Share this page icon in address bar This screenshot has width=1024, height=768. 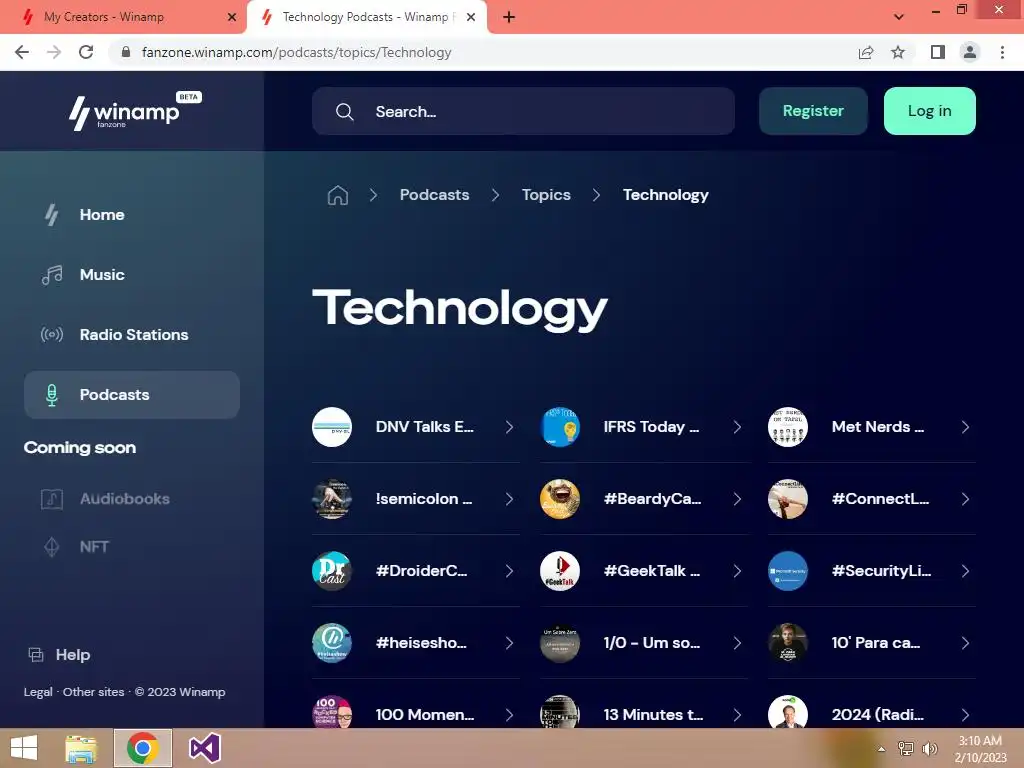(x=866, y=52)
